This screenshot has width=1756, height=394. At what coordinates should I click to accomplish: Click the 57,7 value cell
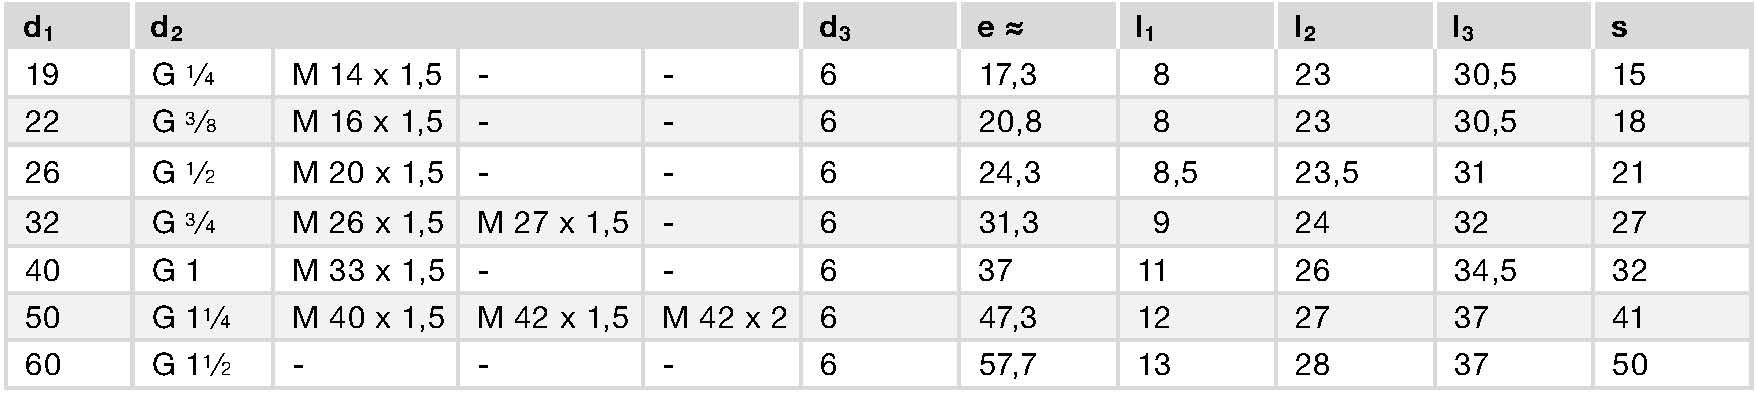pyautogui.click(x=1038, y=365)
